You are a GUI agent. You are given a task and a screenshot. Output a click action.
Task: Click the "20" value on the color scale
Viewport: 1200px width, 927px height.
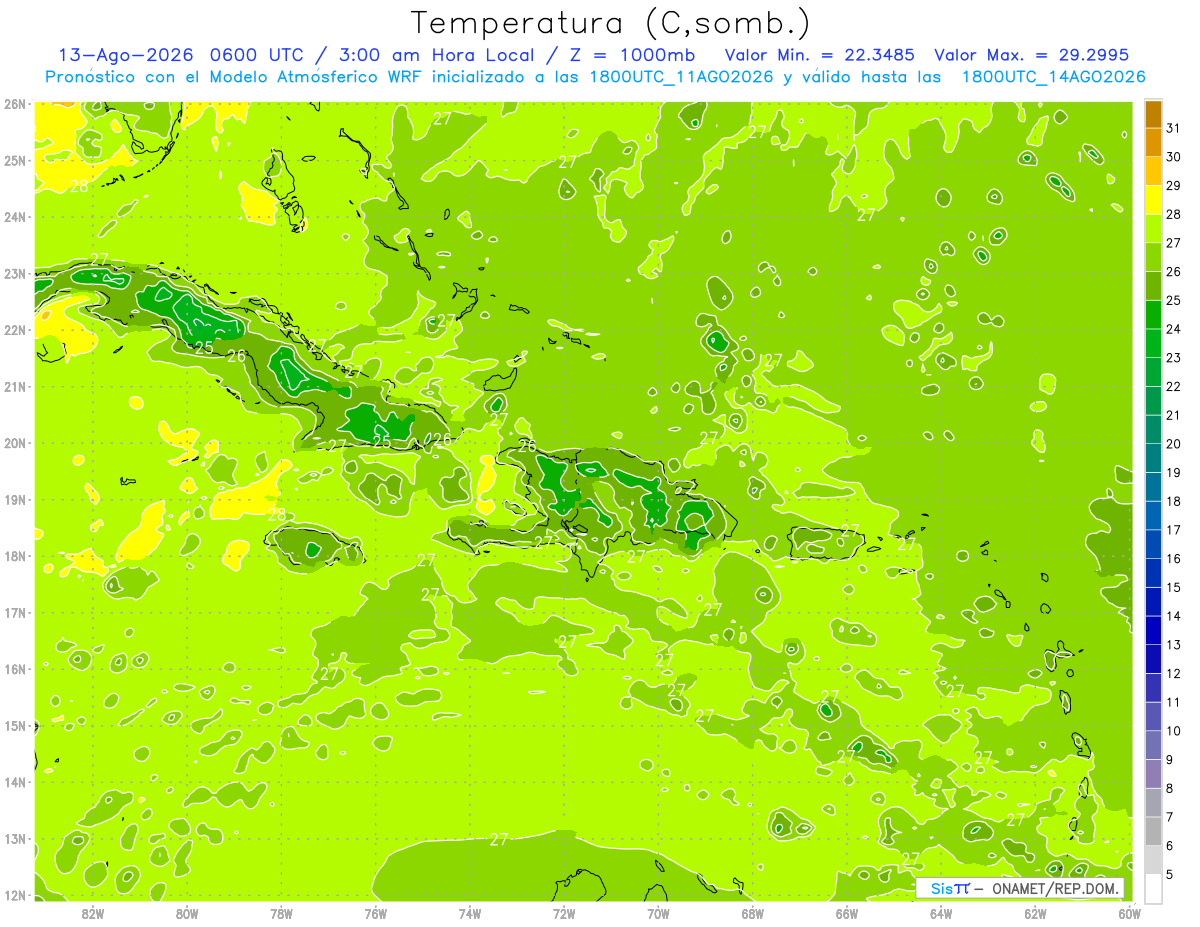pos(1173,444)
